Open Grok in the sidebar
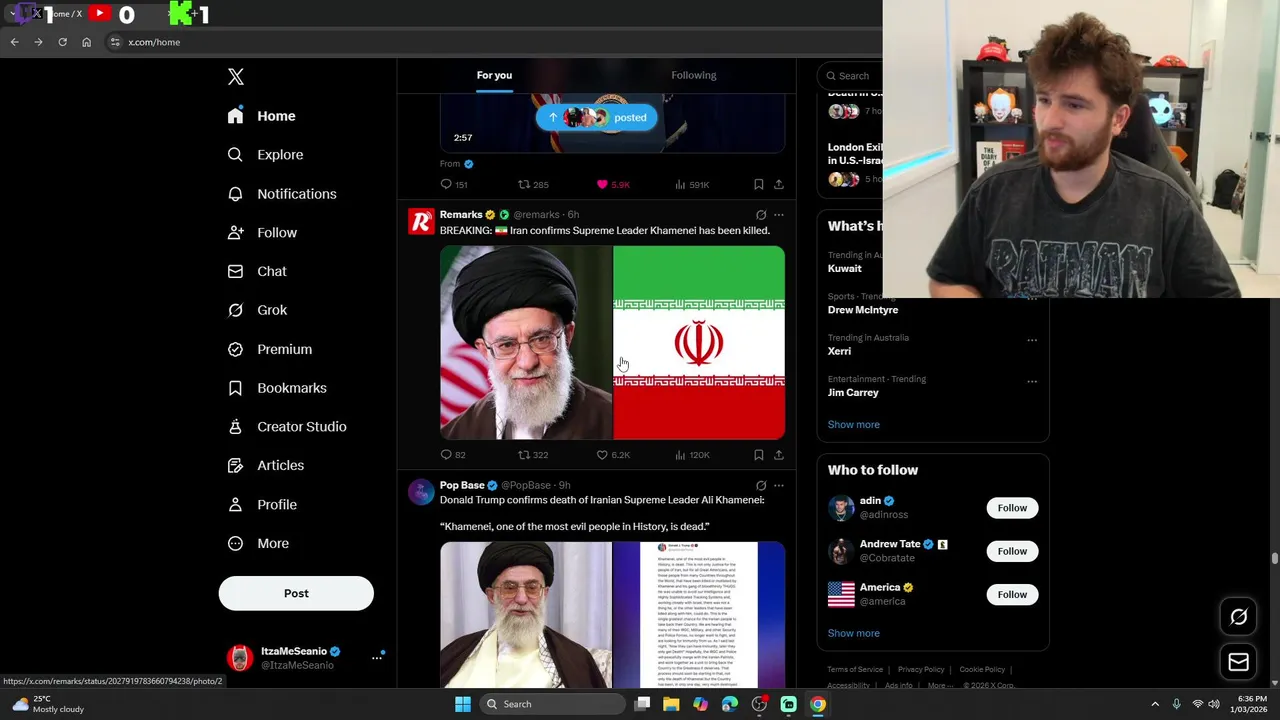 click(257, 310)
